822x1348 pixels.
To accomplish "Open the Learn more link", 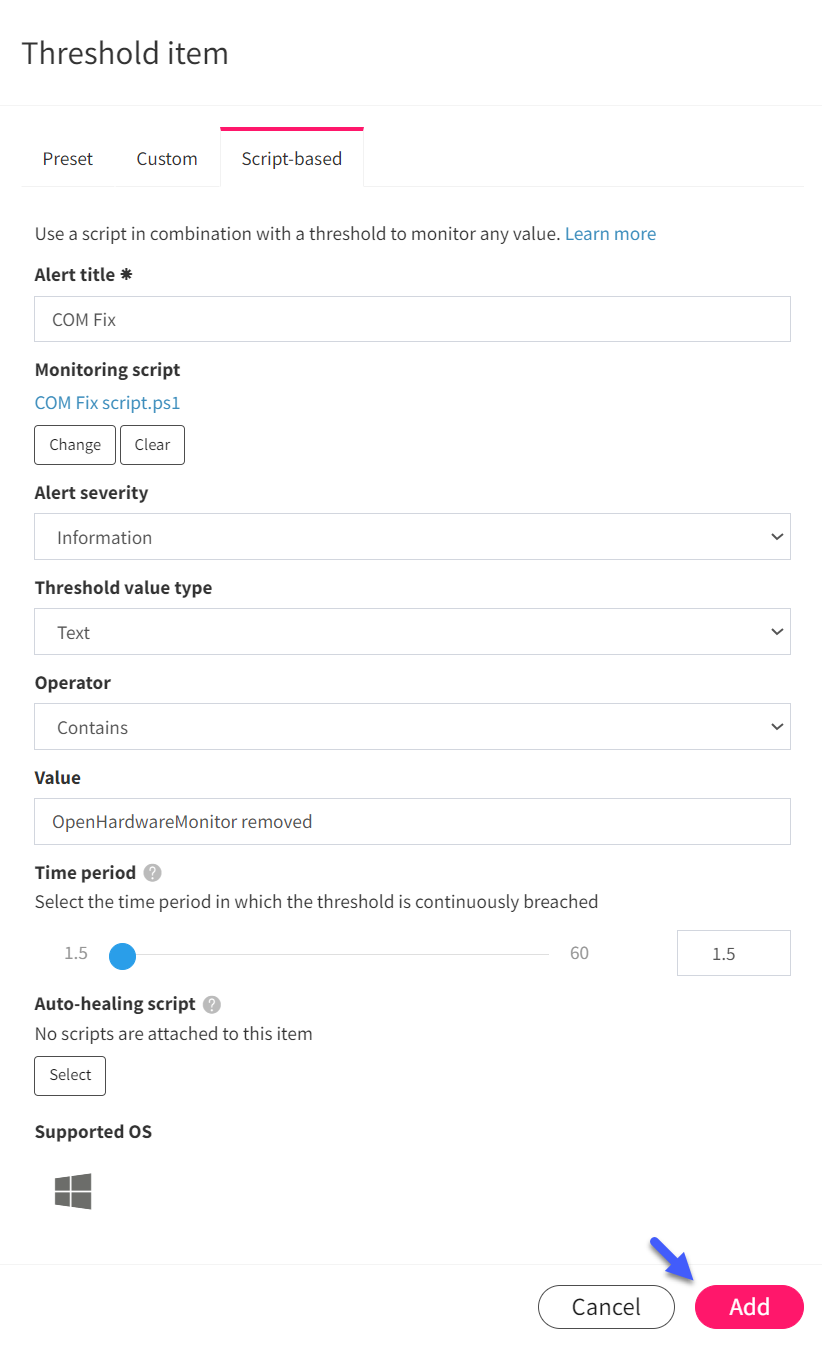I will (610, 234).
